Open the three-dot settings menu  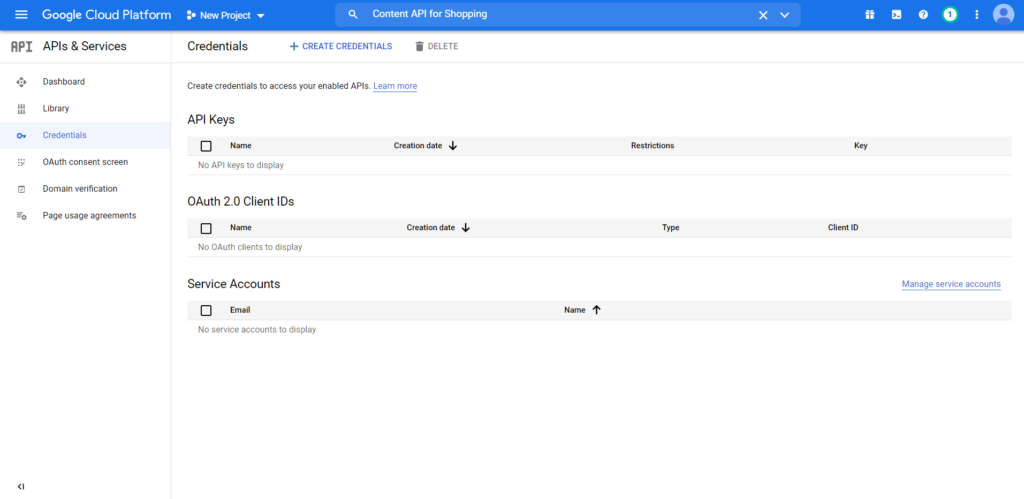[977, 14]
